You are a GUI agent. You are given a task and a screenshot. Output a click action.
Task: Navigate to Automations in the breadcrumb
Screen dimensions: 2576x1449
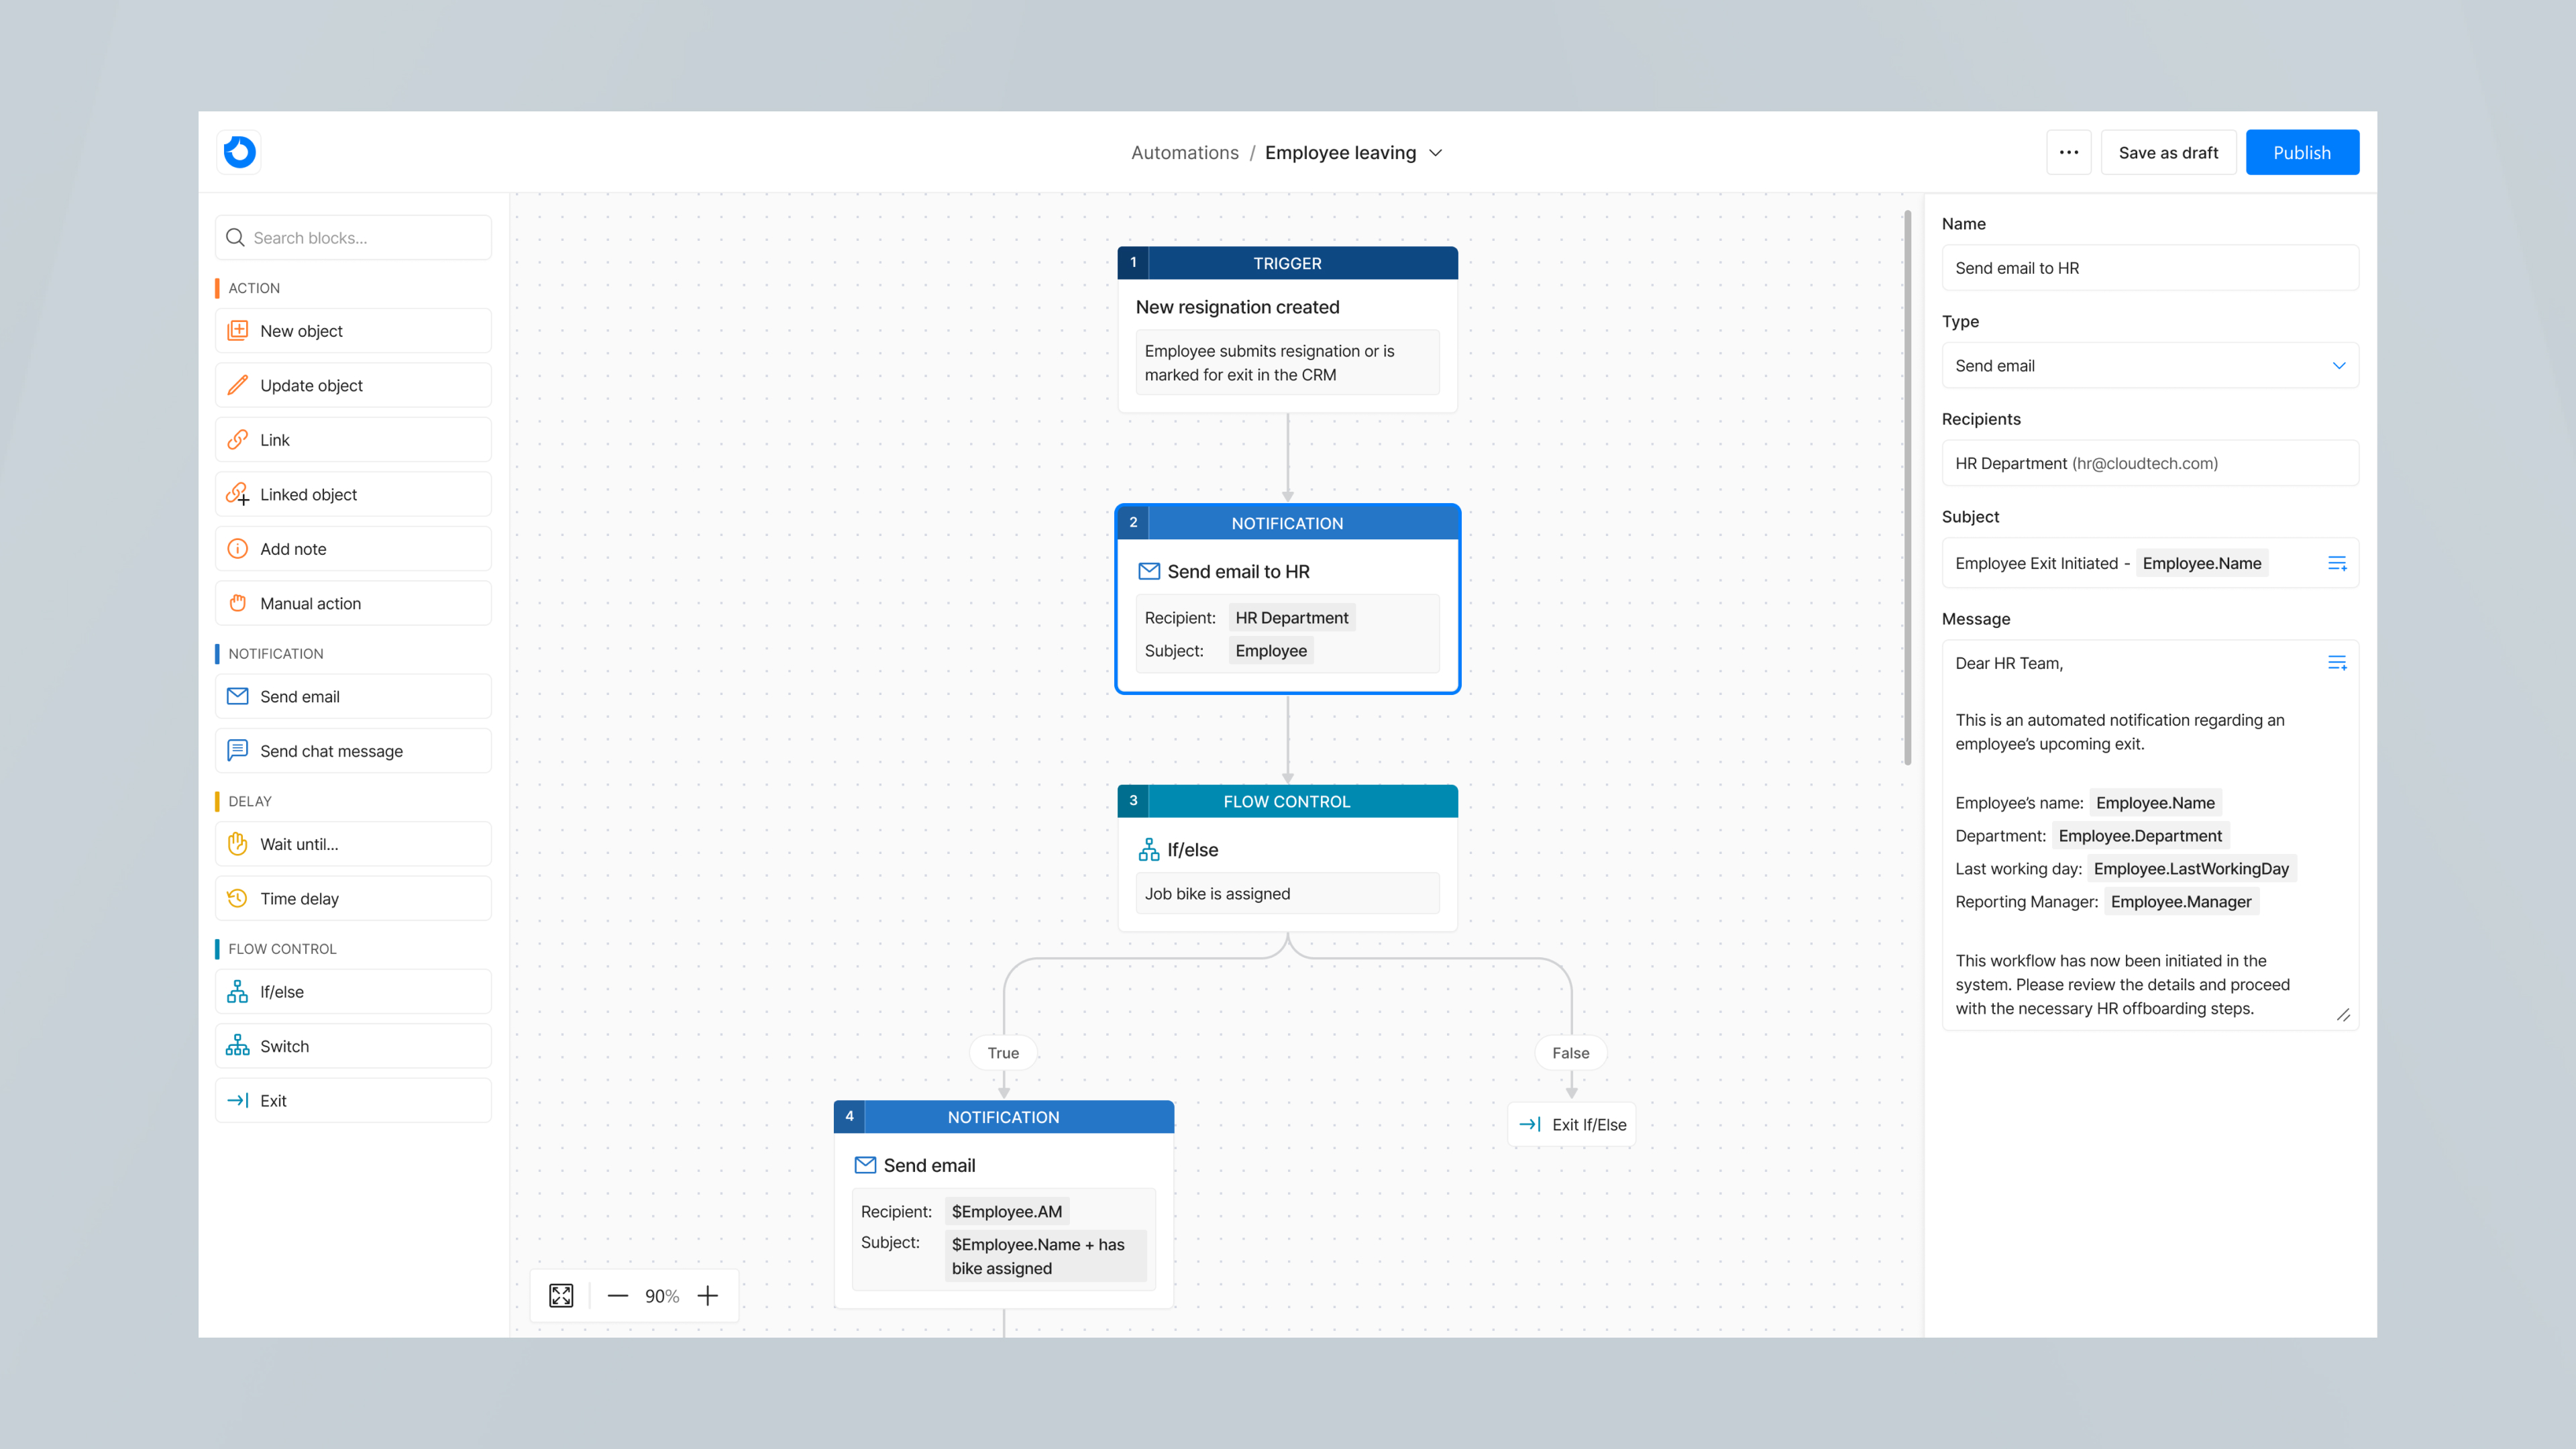1185,152
